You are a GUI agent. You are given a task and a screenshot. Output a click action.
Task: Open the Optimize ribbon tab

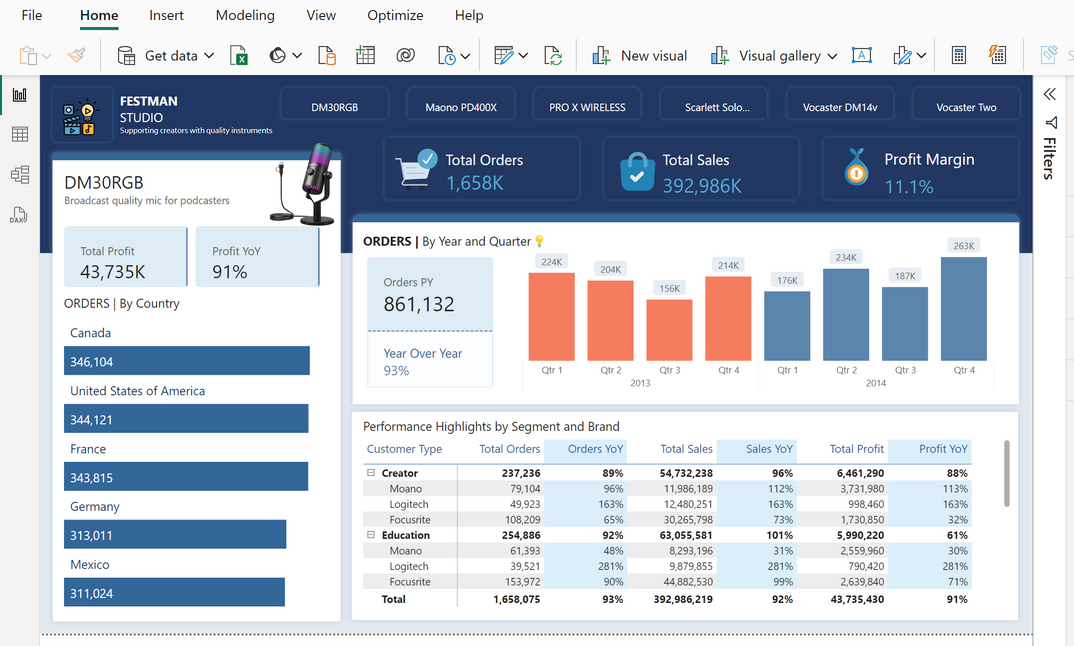(395, 15)
